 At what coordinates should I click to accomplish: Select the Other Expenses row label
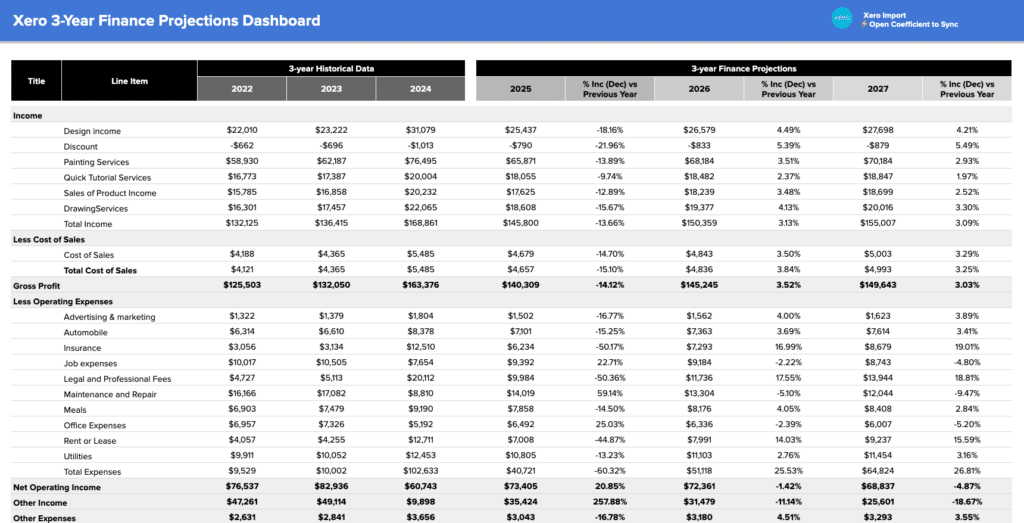pos(44,518)
